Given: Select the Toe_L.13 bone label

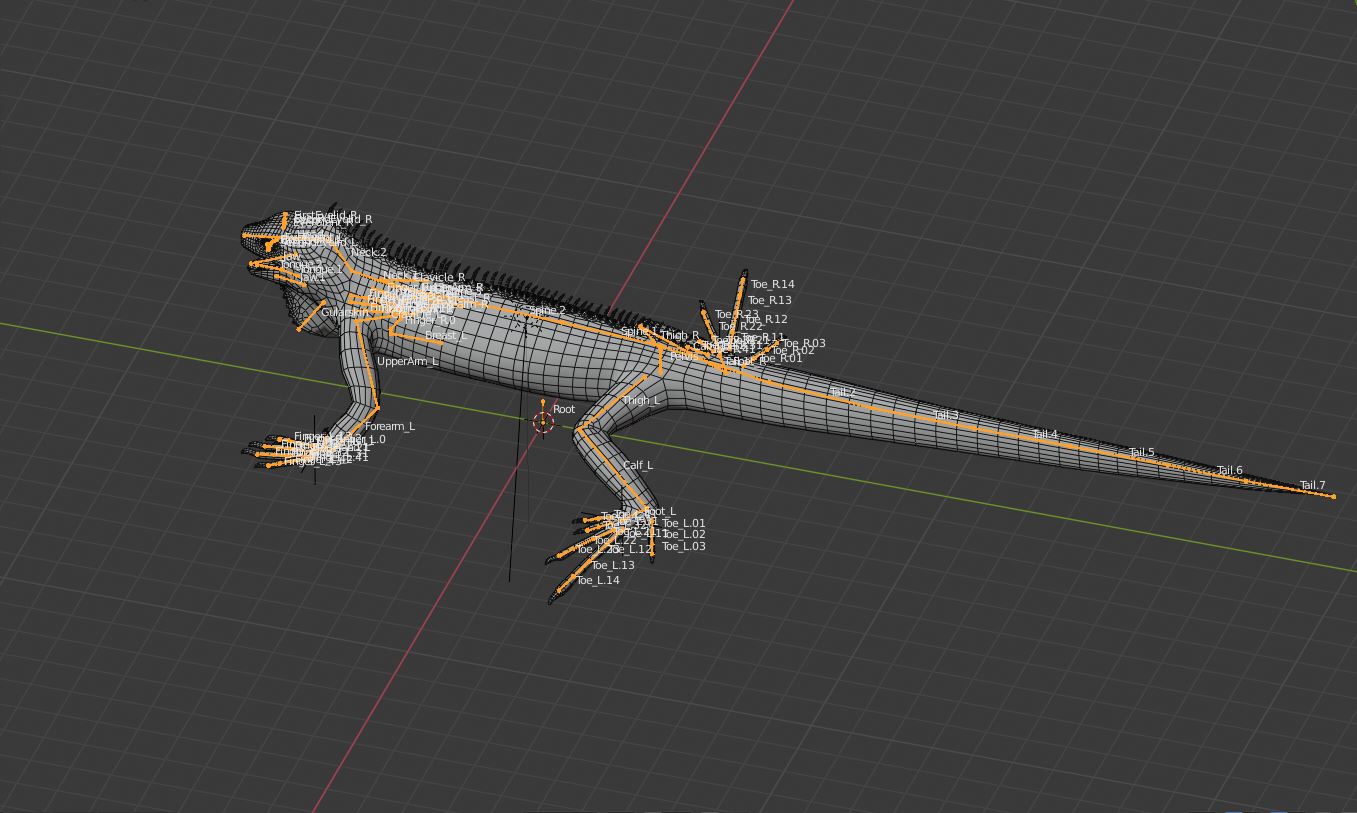Looking at the screenshot, I should point(613,565).
